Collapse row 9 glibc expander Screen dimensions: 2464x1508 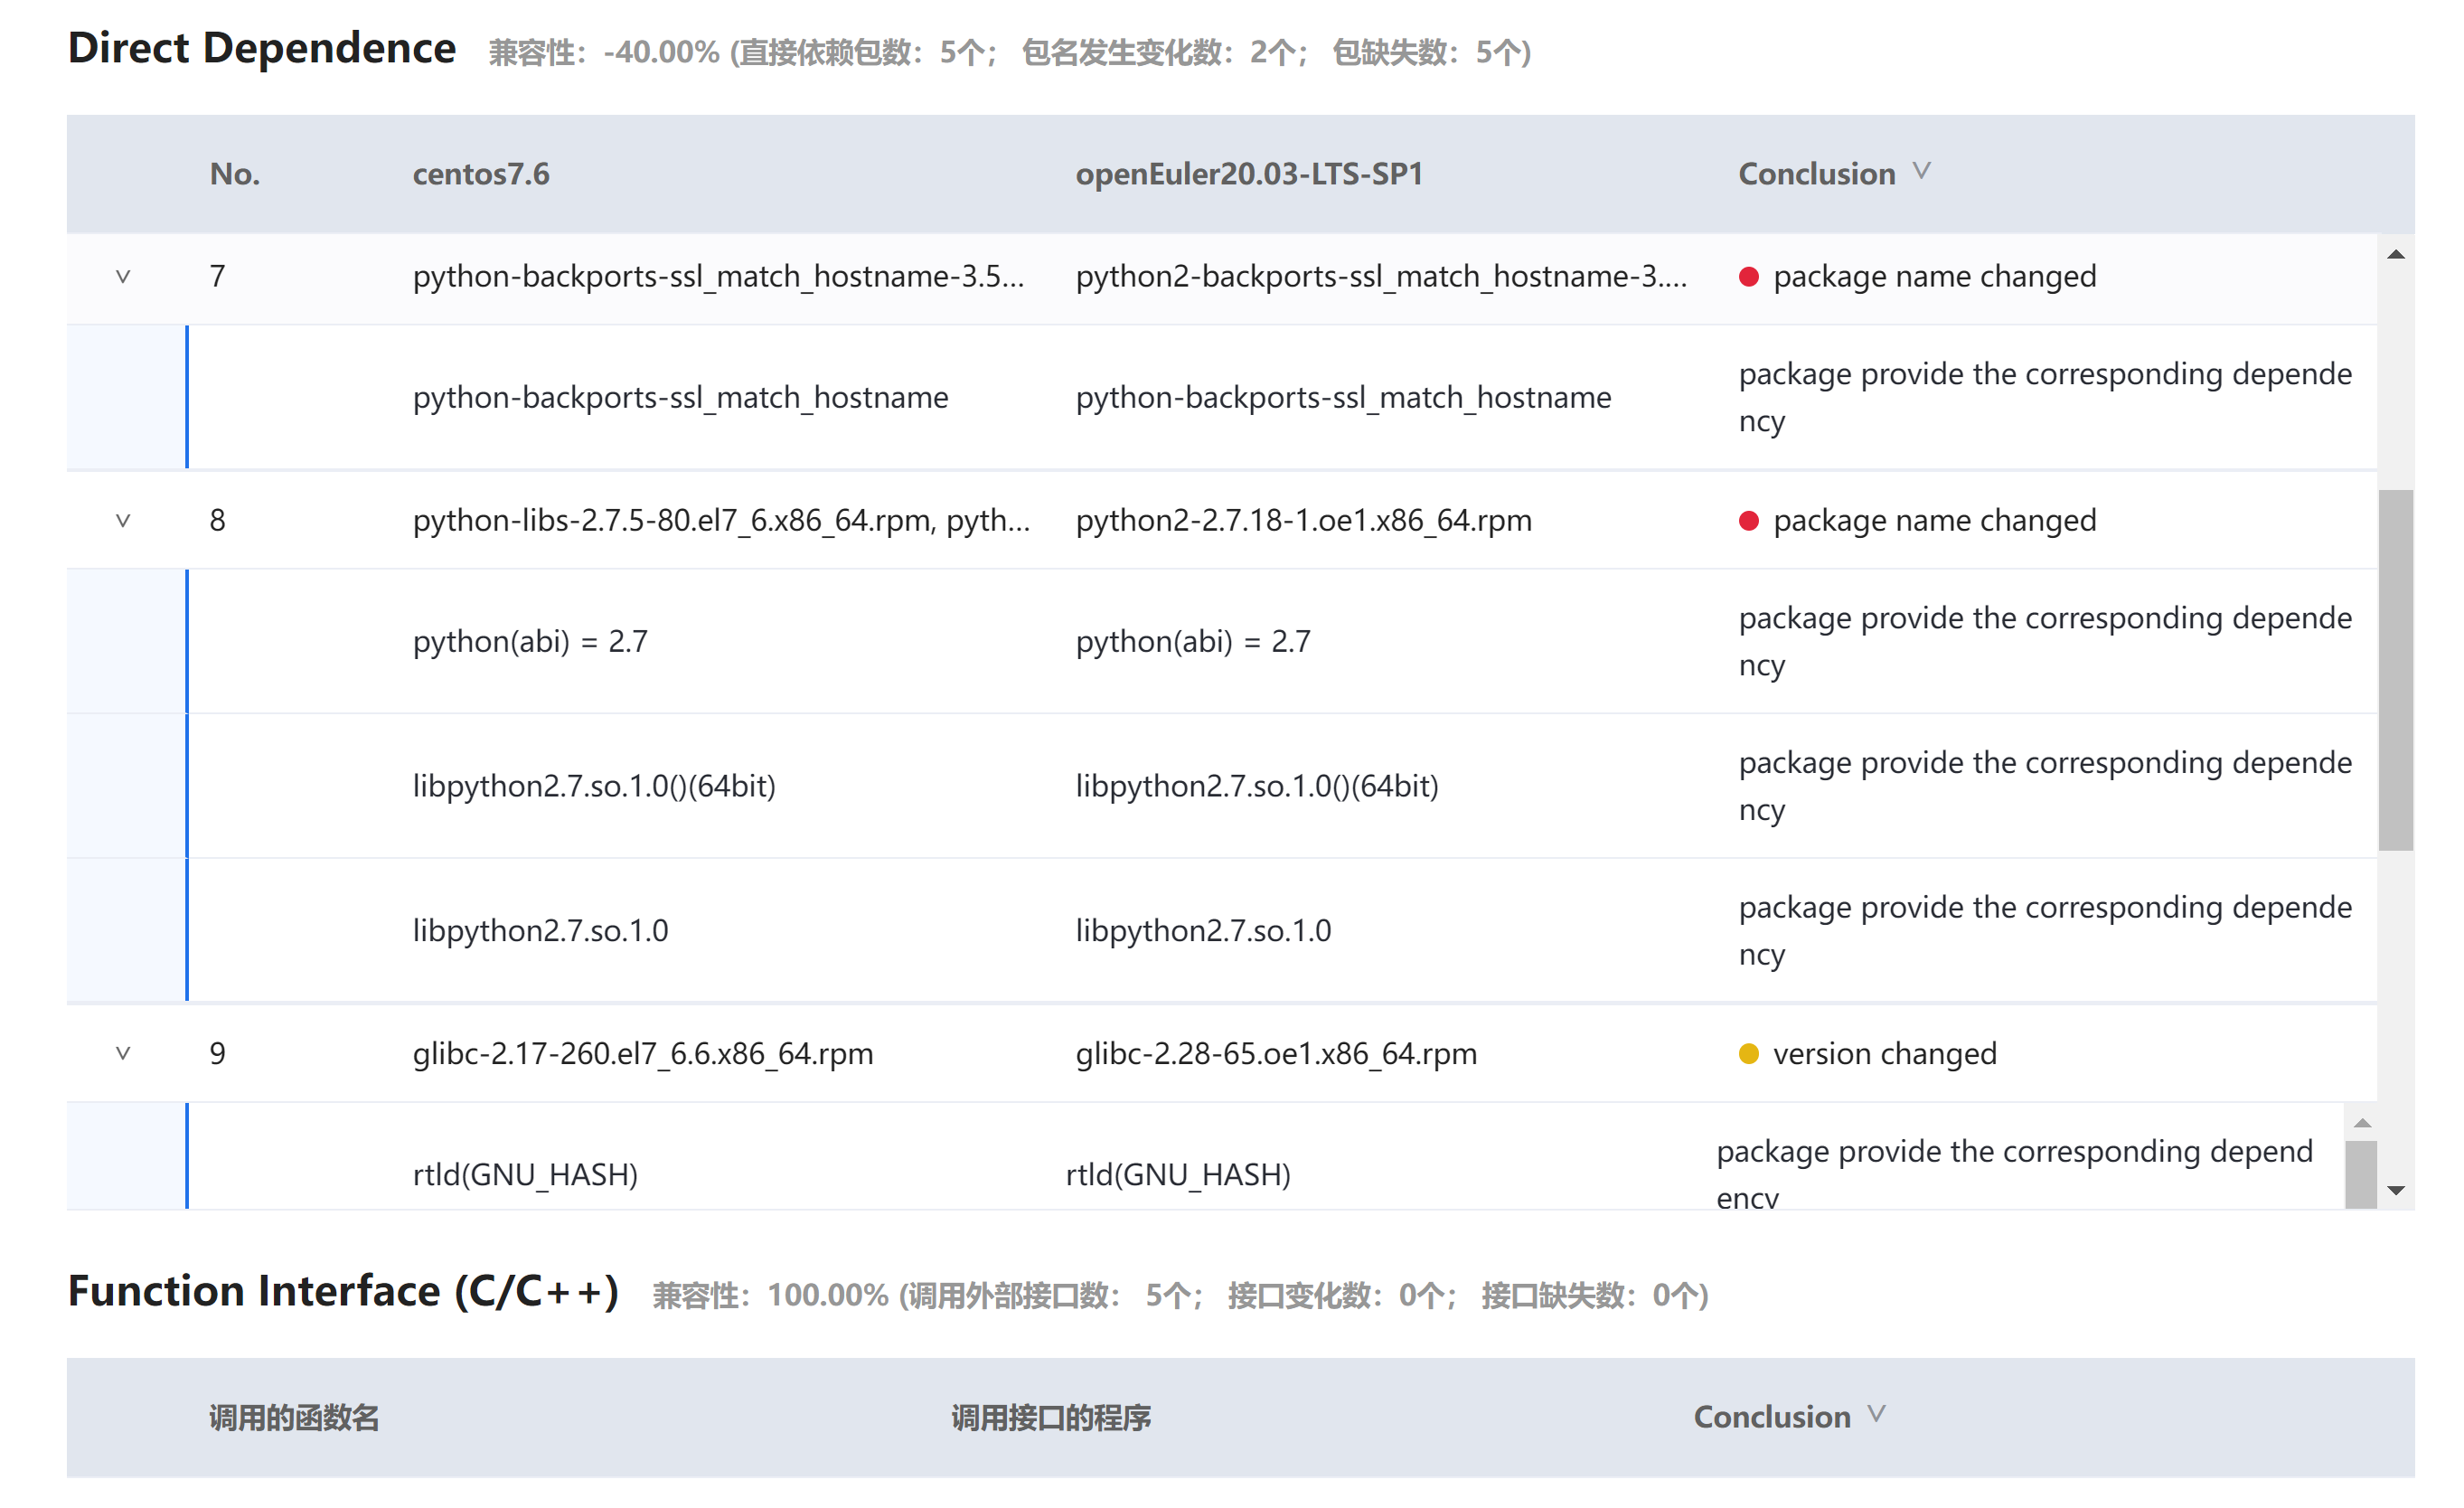(x=123, y=1053)
